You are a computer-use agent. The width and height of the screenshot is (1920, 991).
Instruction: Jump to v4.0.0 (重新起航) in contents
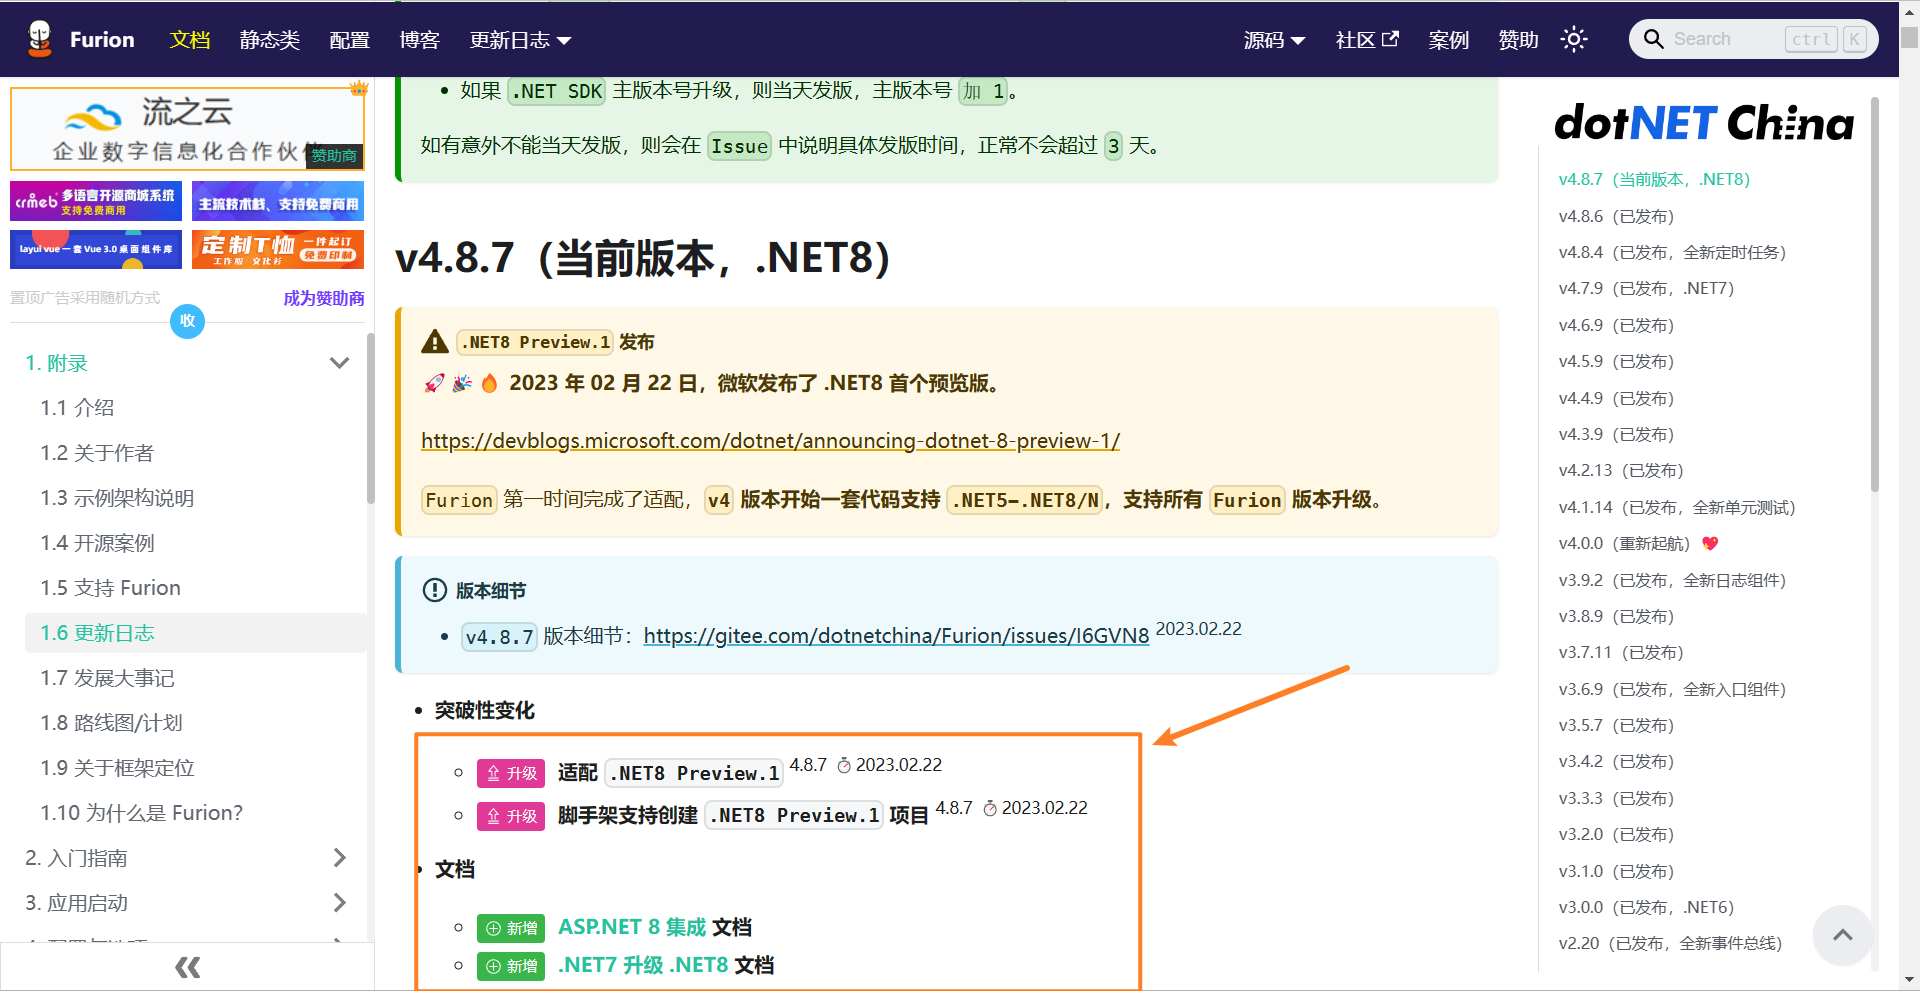1638,543
